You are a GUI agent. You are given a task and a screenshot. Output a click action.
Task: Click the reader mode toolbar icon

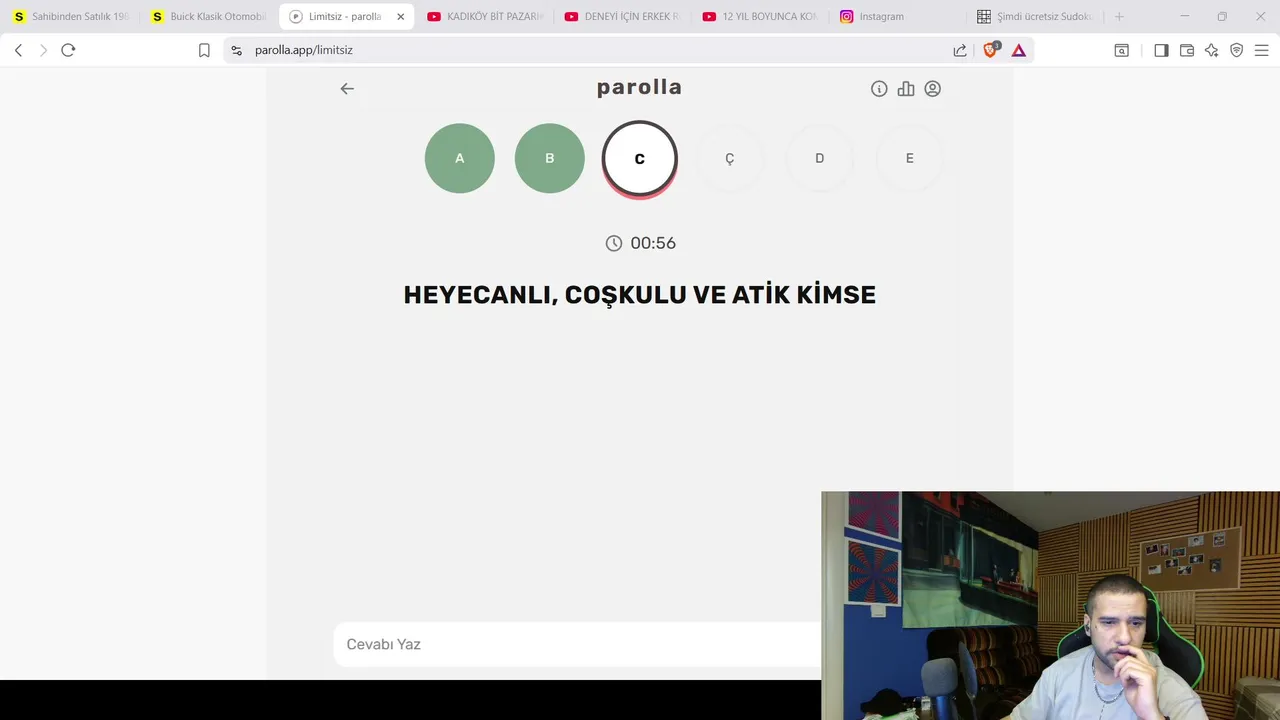(1122, 50)
